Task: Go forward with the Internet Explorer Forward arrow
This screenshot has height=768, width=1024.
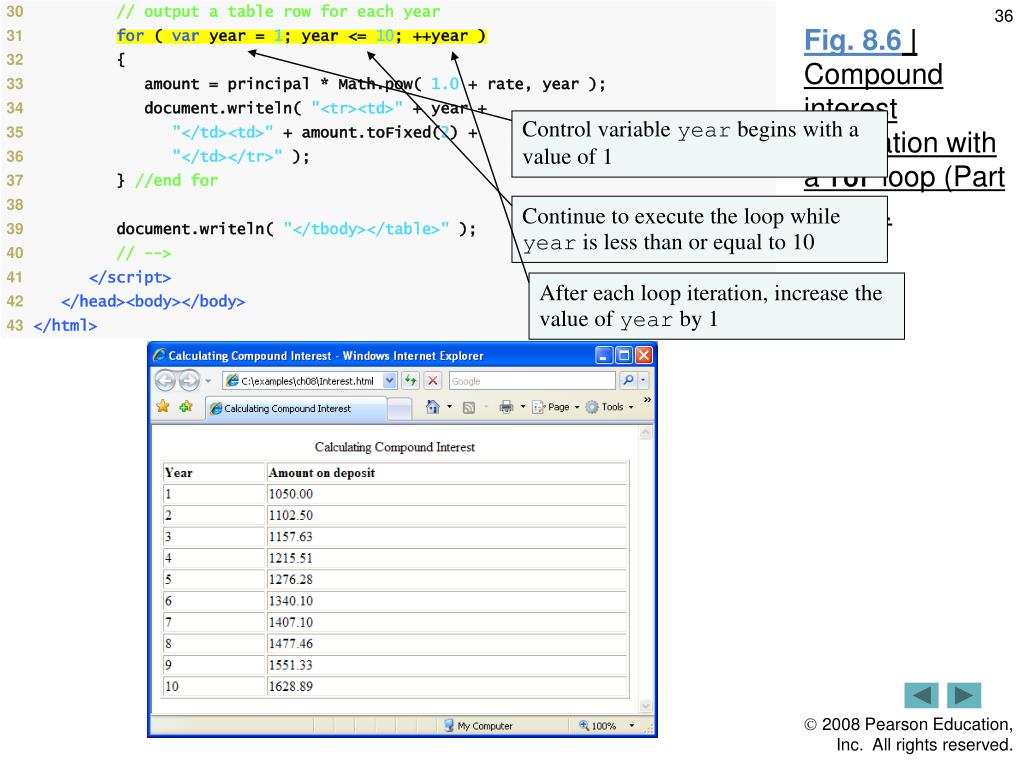Action: (x=189, y=380)
